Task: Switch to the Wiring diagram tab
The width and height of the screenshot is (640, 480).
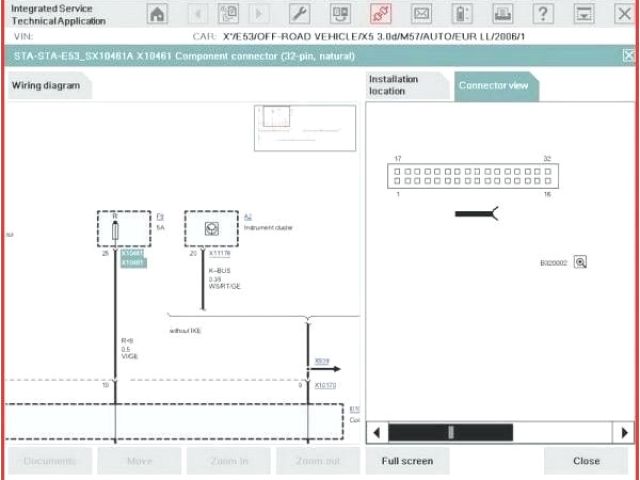Action: pyautogui.click(x=45, y=86)
